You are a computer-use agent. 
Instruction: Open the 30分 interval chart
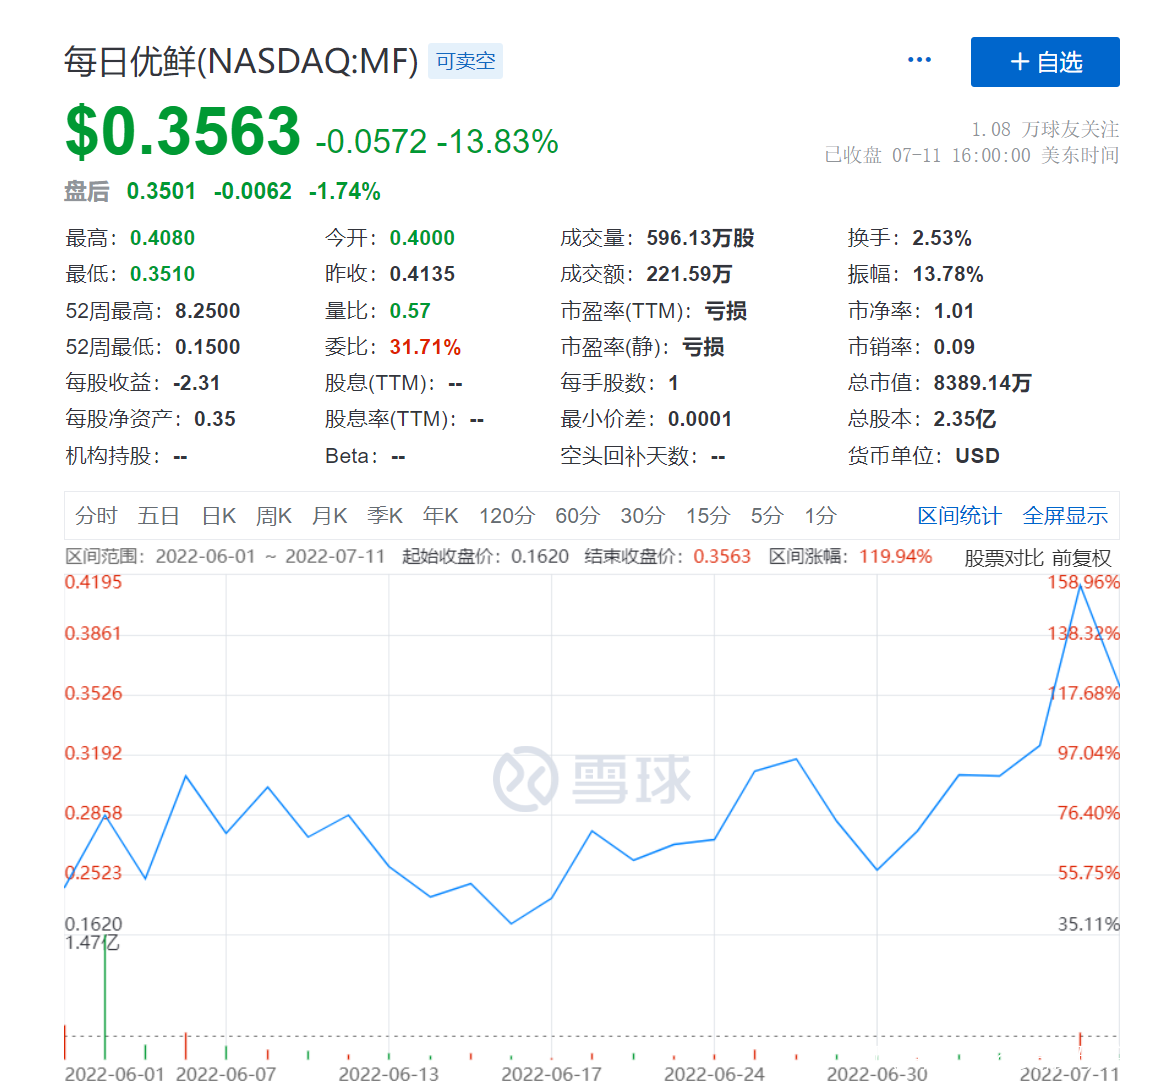(x=642, y=515)
